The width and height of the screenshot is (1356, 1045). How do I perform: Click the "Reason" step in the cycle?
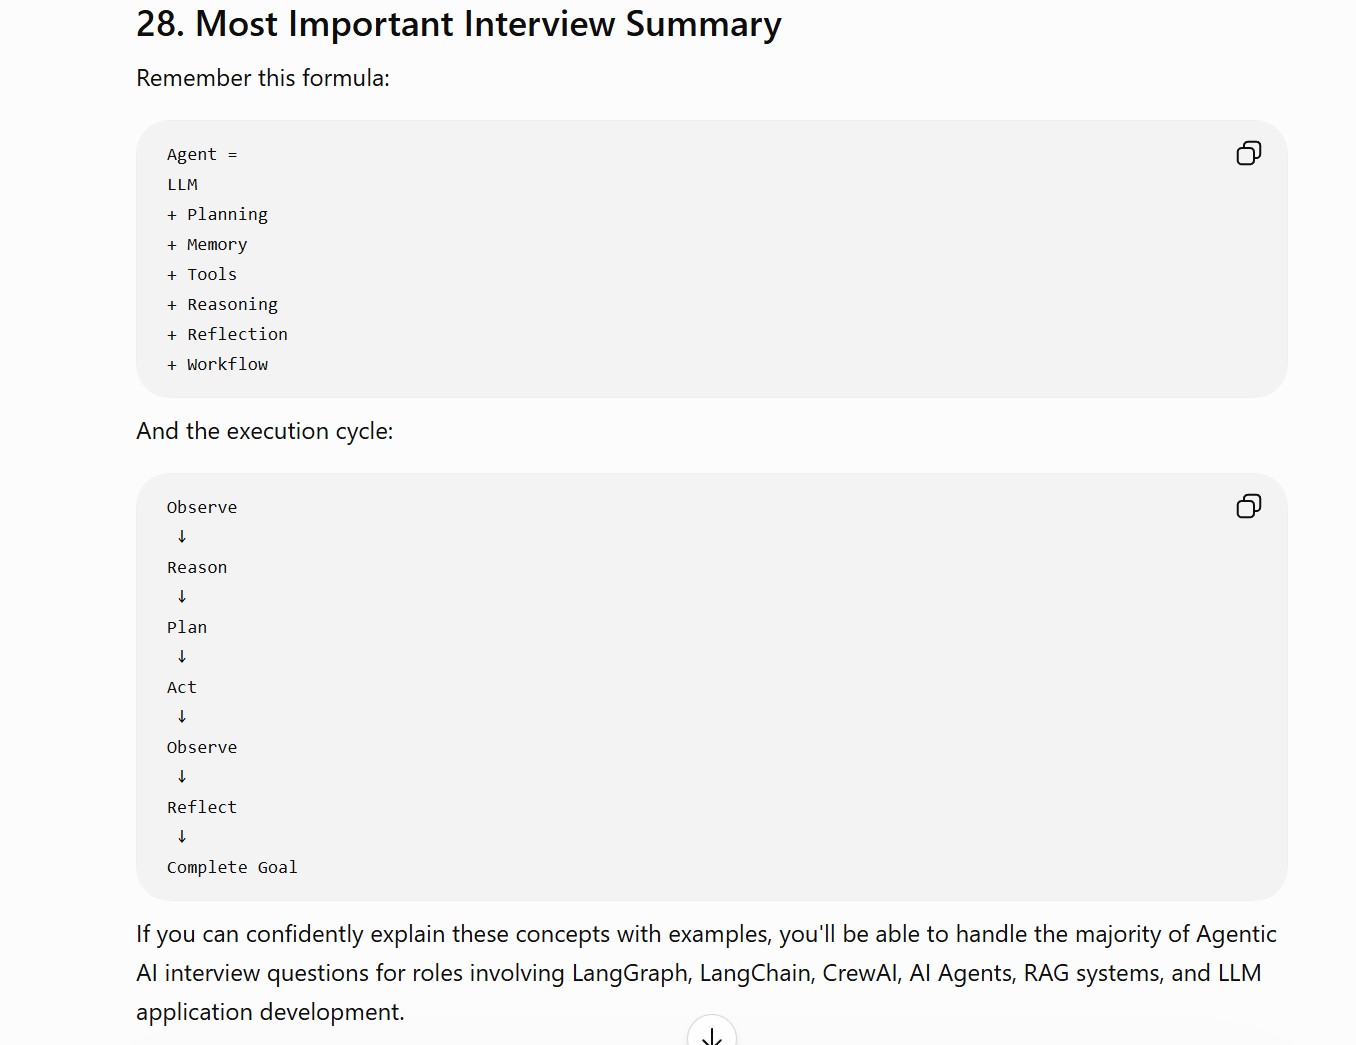click(197, 567)
